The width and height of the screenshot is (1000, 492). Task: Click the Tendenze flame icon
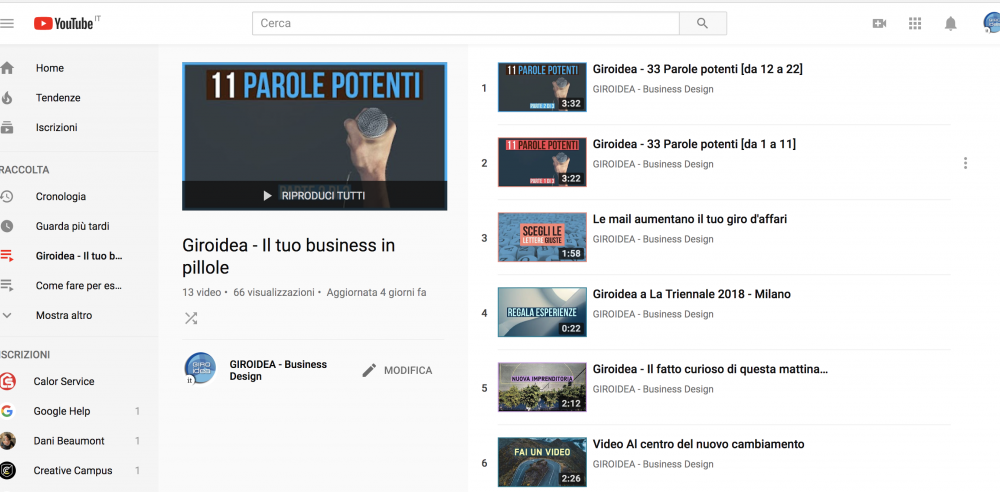(x=7, y=98)
